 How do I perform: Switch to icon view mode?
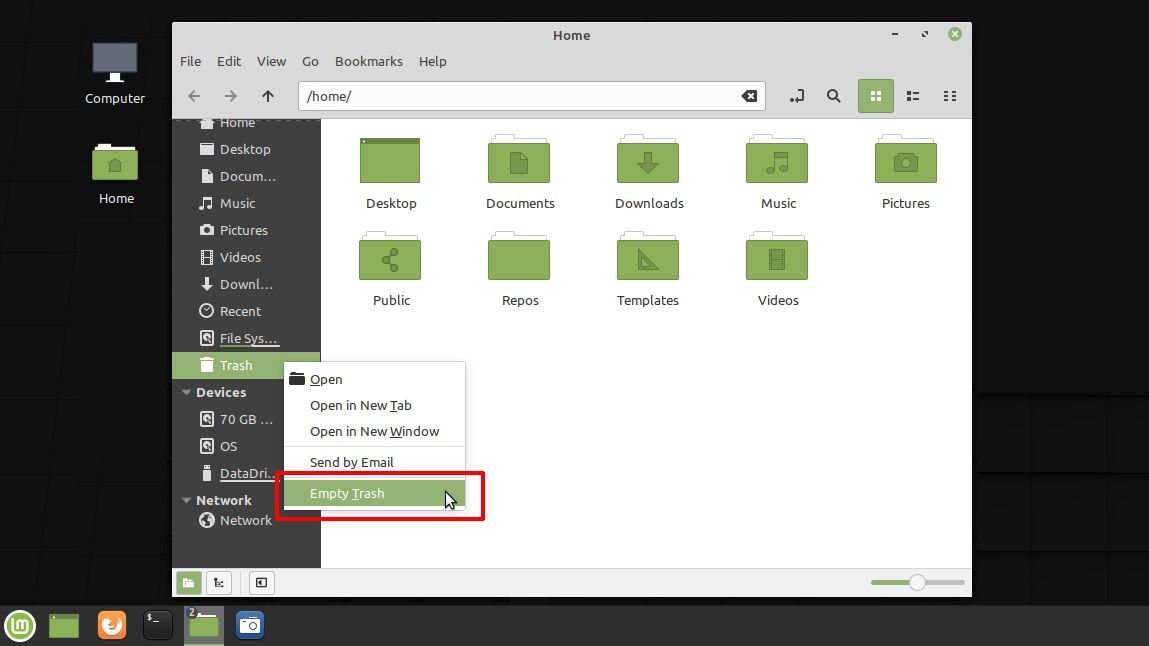[x=876, y=96]
